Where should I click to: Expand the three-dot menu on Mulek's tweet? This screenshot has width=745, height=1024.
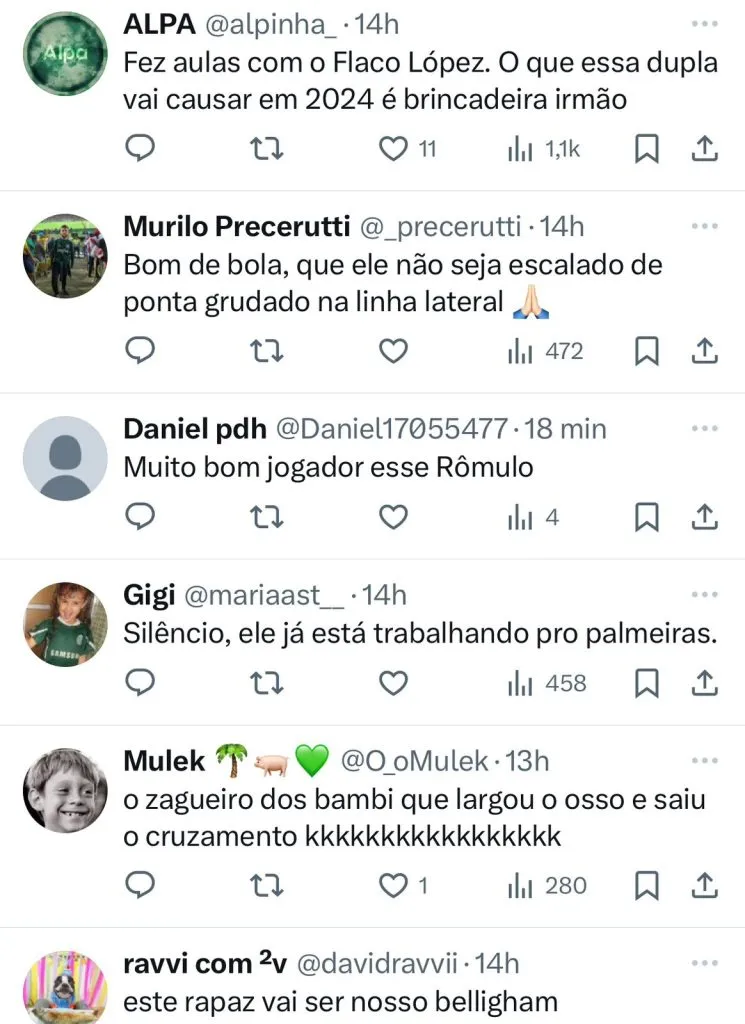click(x=704, y=760)
